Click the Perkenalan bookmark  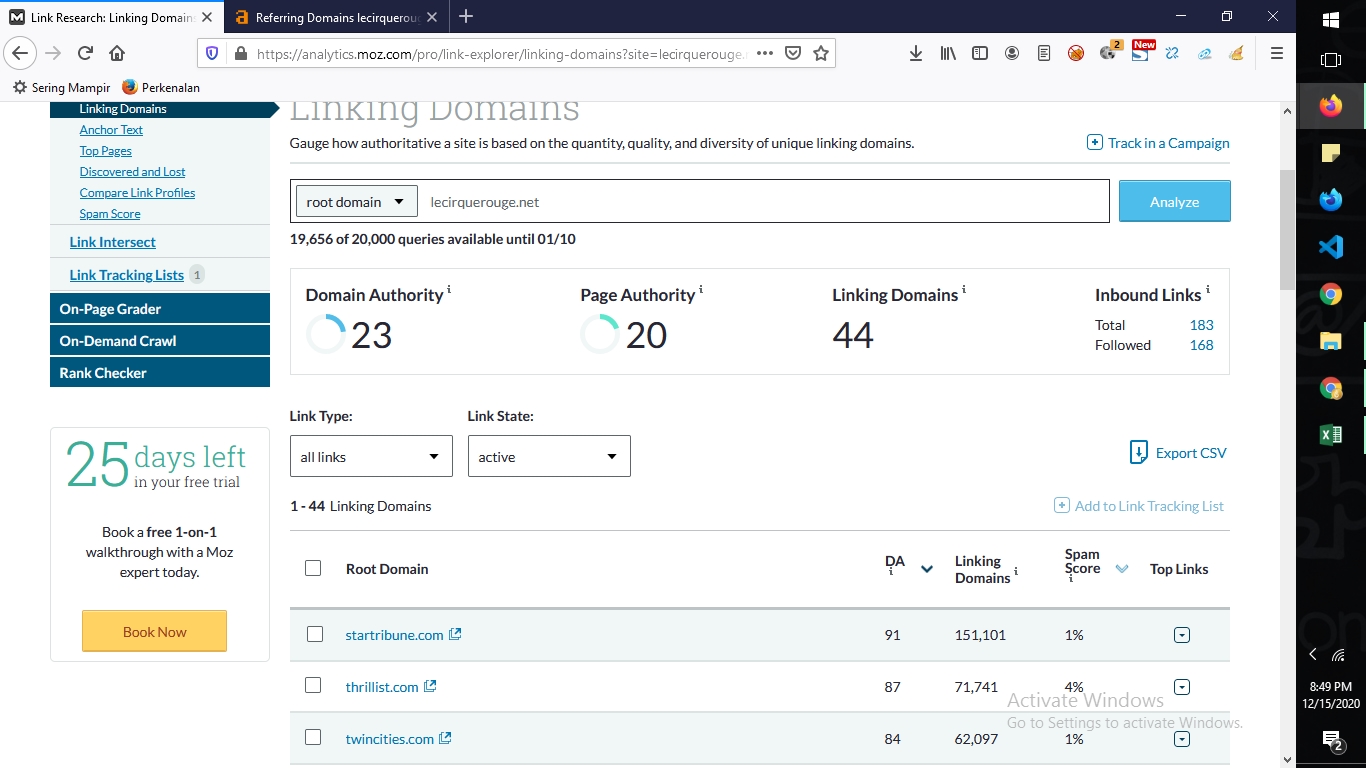coord(161,87)
